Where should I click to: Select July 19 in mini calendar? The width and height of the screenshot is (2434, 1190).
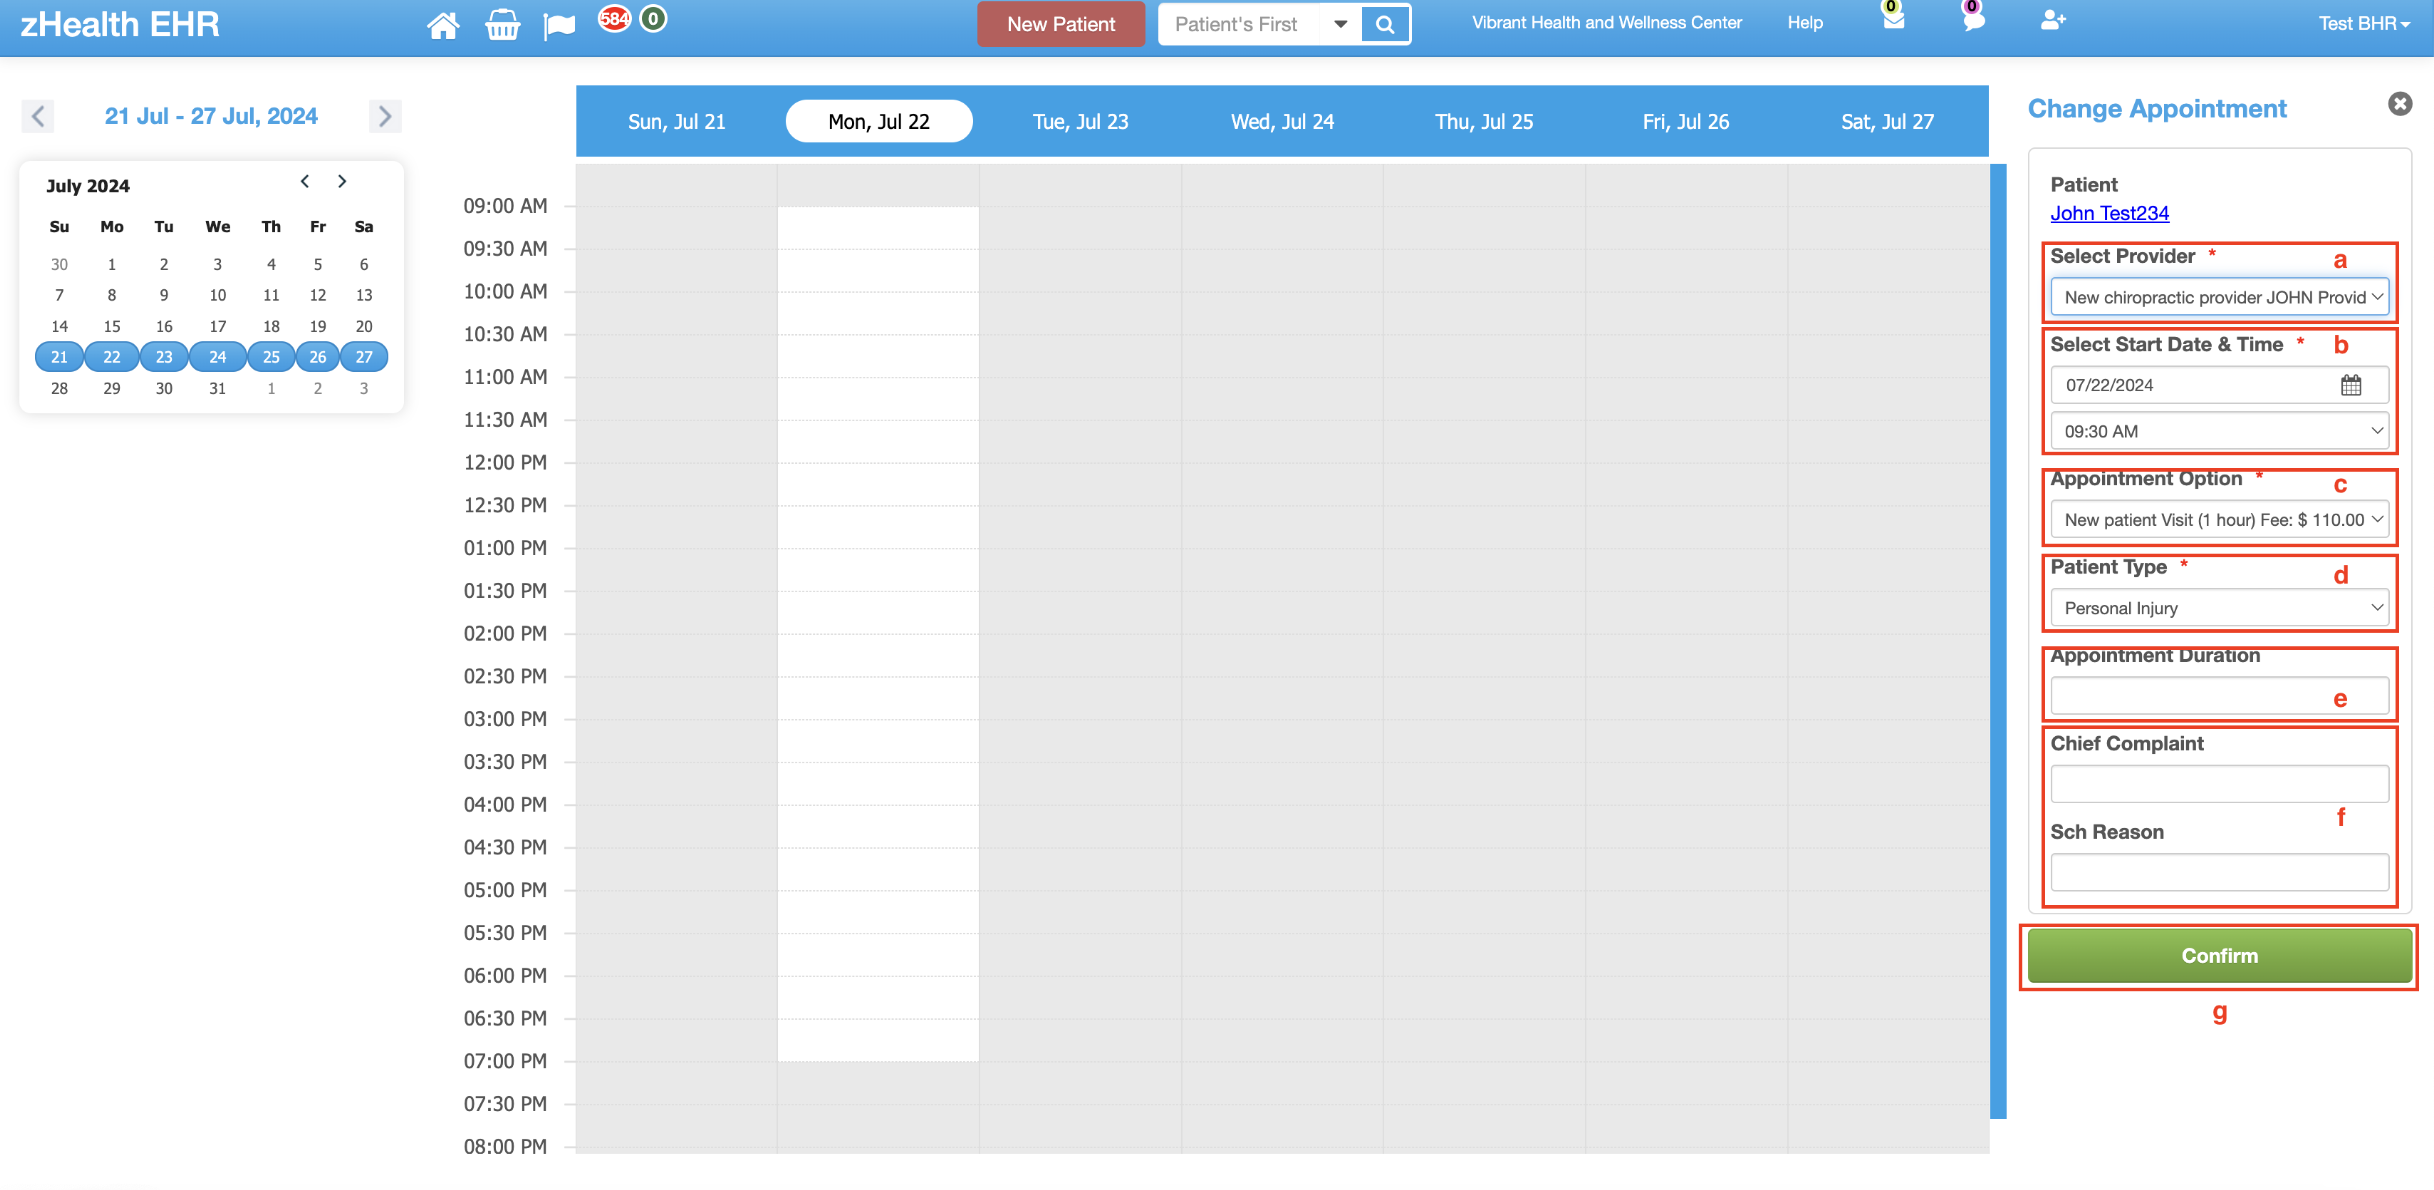click(x=318, y=326)
